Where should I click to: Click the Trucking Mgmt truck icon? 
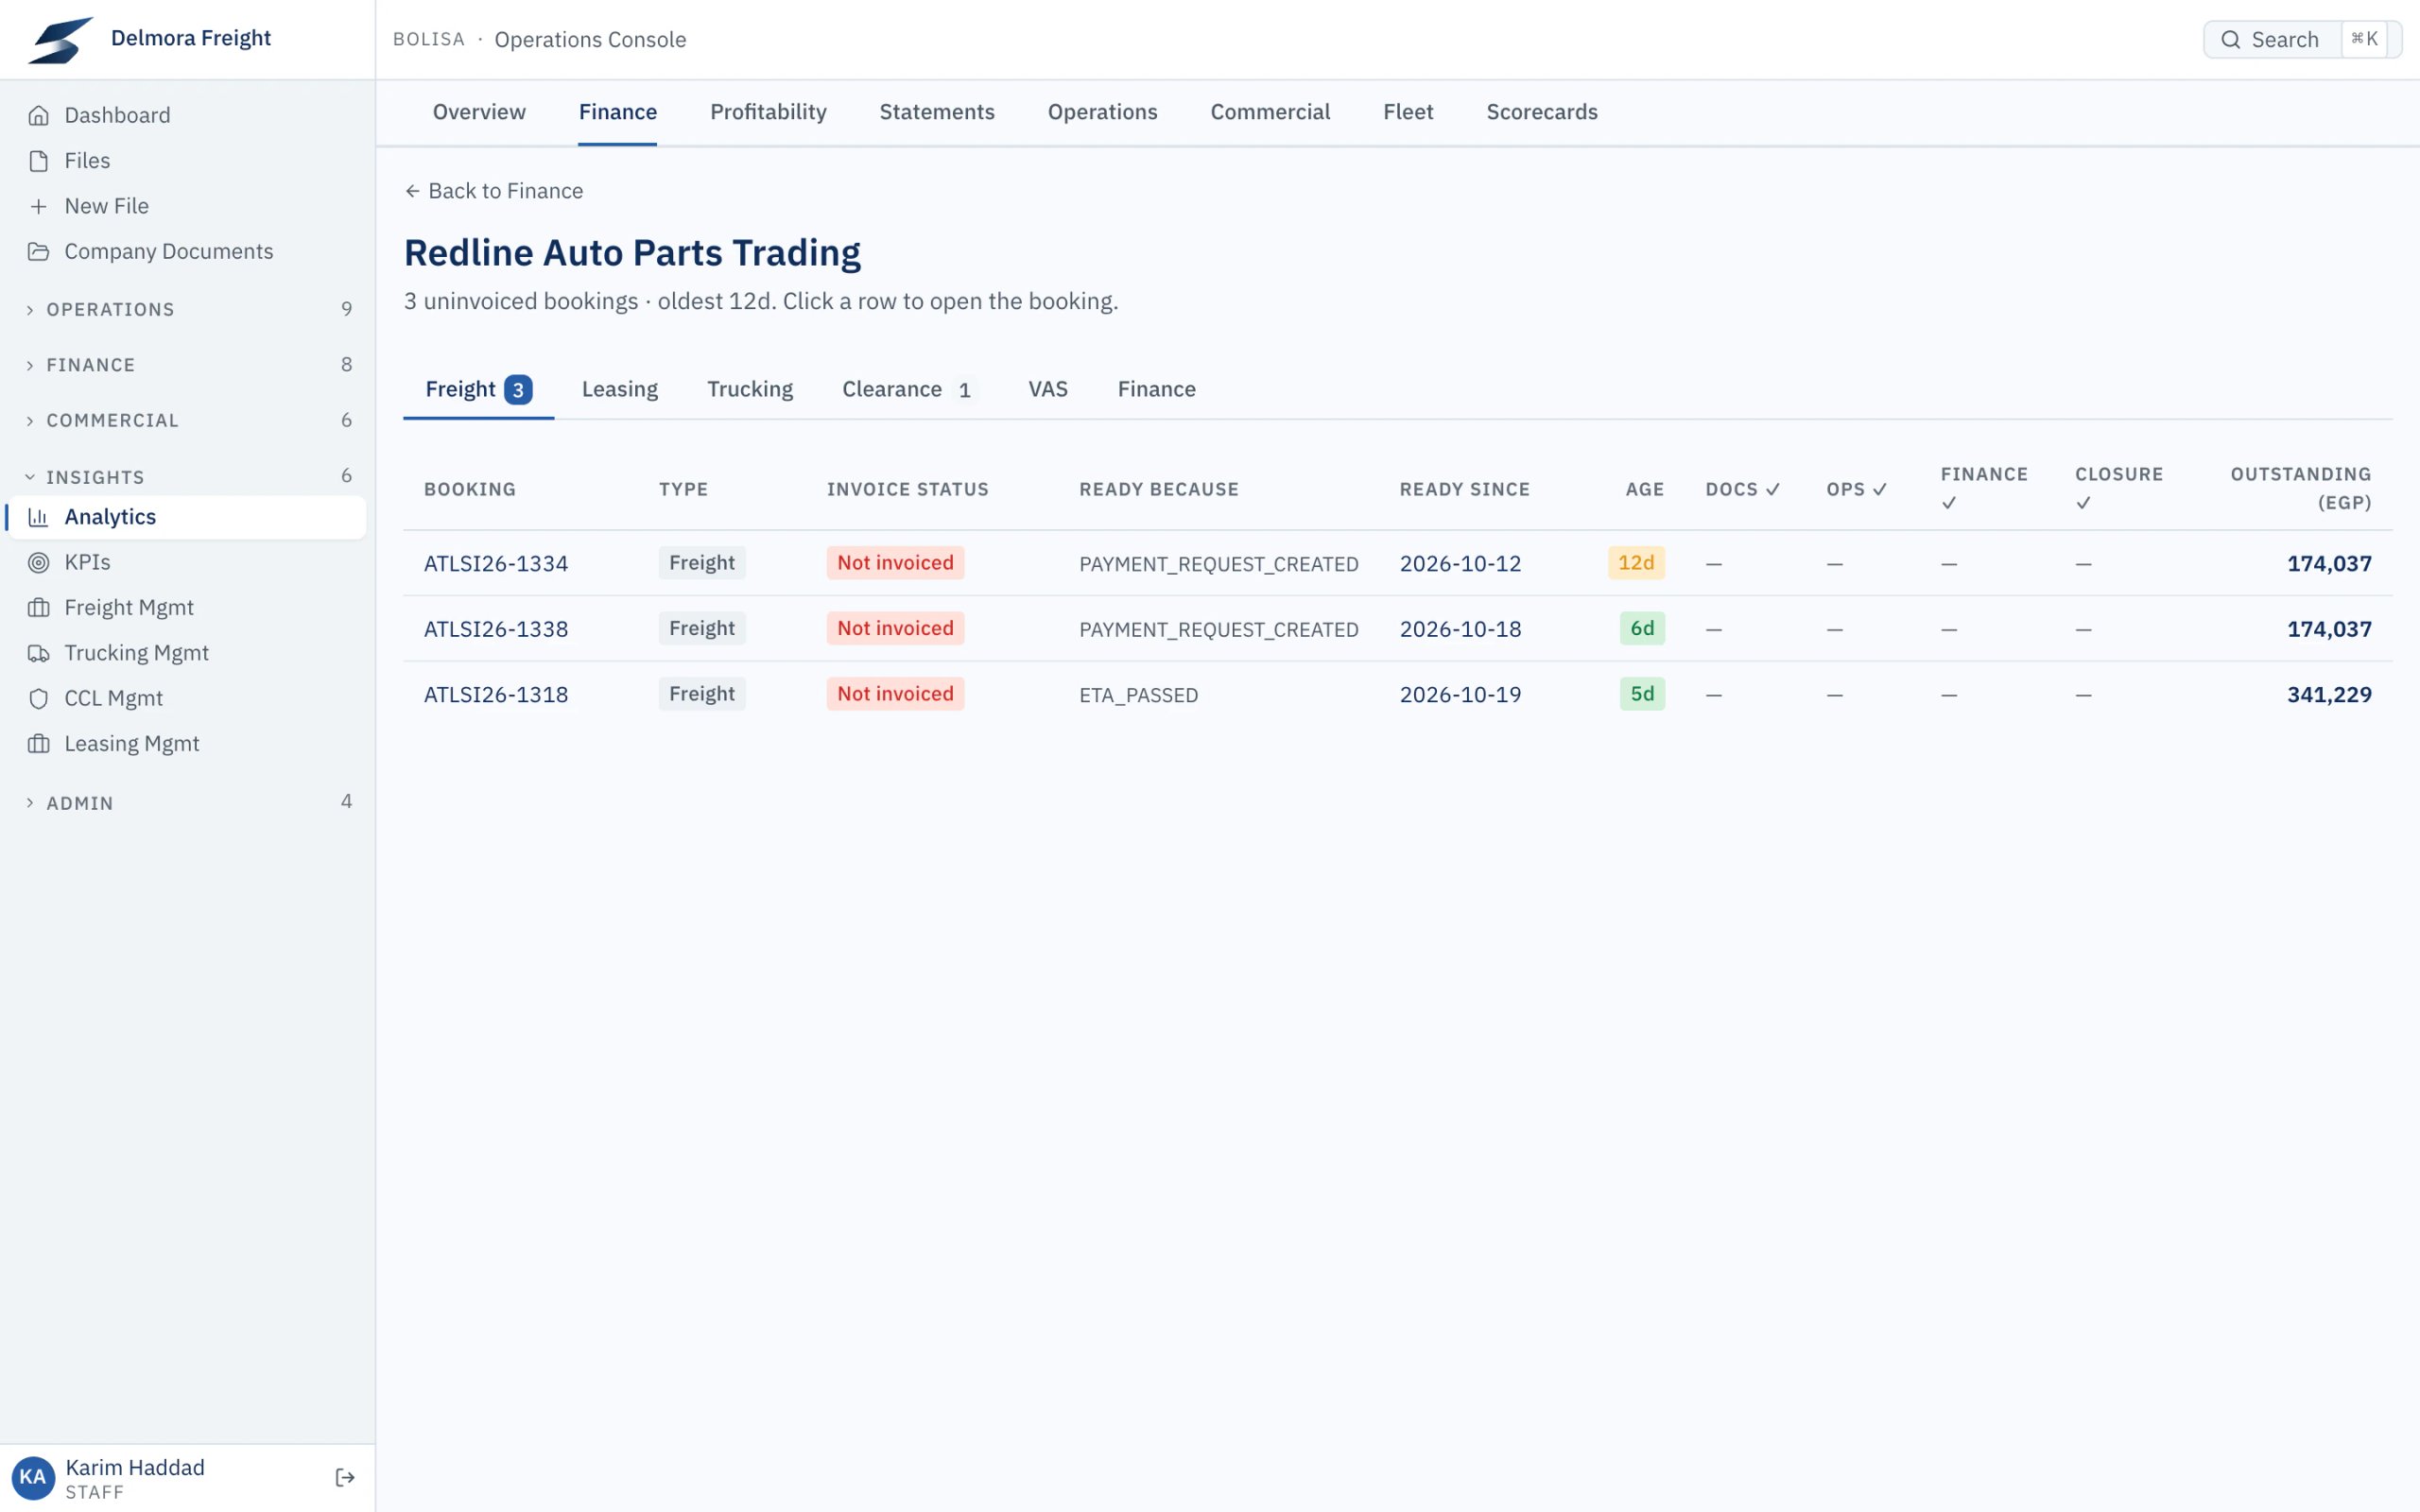click(39, 653)
